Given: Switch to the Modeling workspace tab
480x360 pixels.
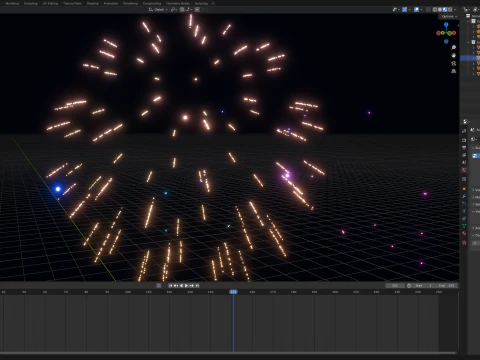Looking at the screenshot, I should pos(12,3).
